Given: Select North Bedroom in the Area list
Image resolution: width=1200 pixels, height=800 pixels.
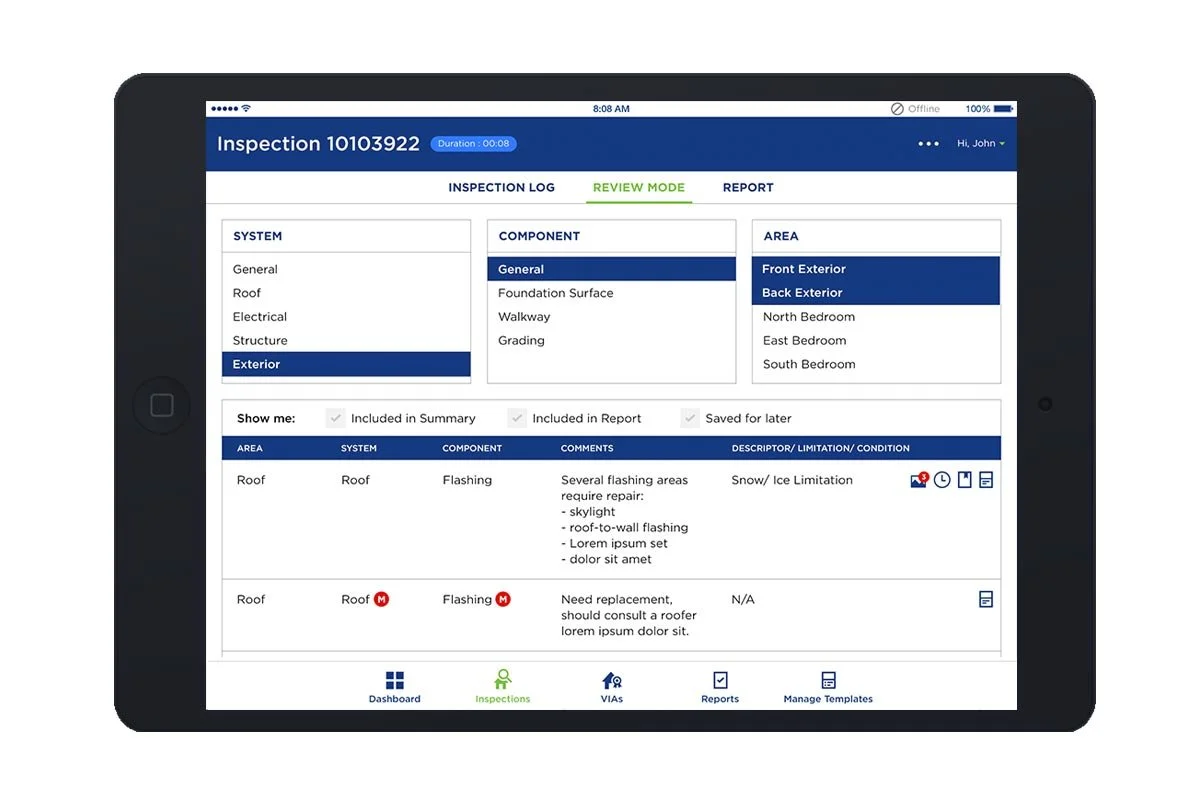Looking at the screenshot, I should pos(876,317).
